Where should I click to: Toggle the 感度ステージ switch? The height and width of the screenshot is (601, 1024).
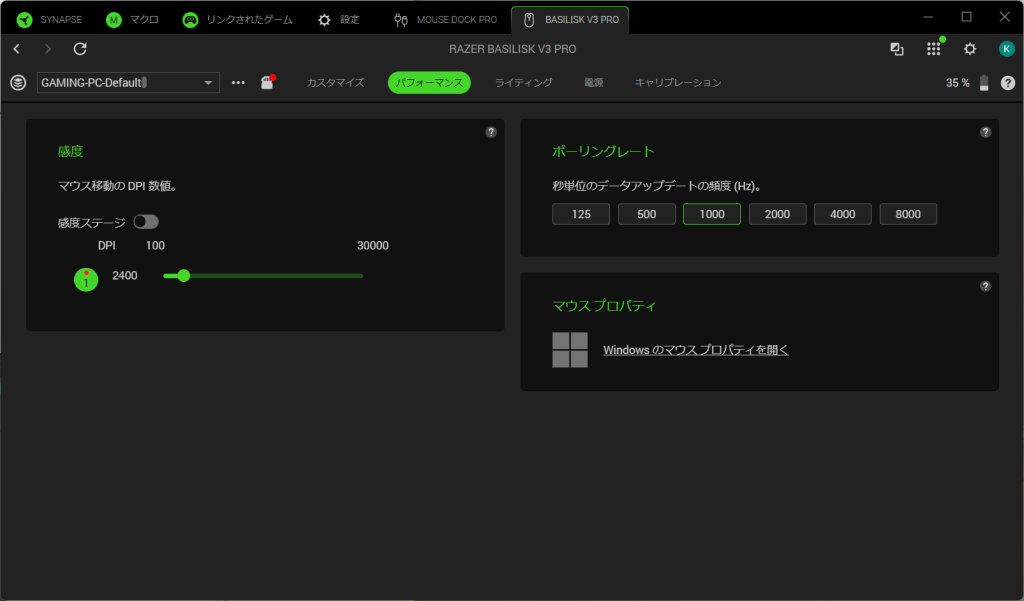(x=146, y=222)
